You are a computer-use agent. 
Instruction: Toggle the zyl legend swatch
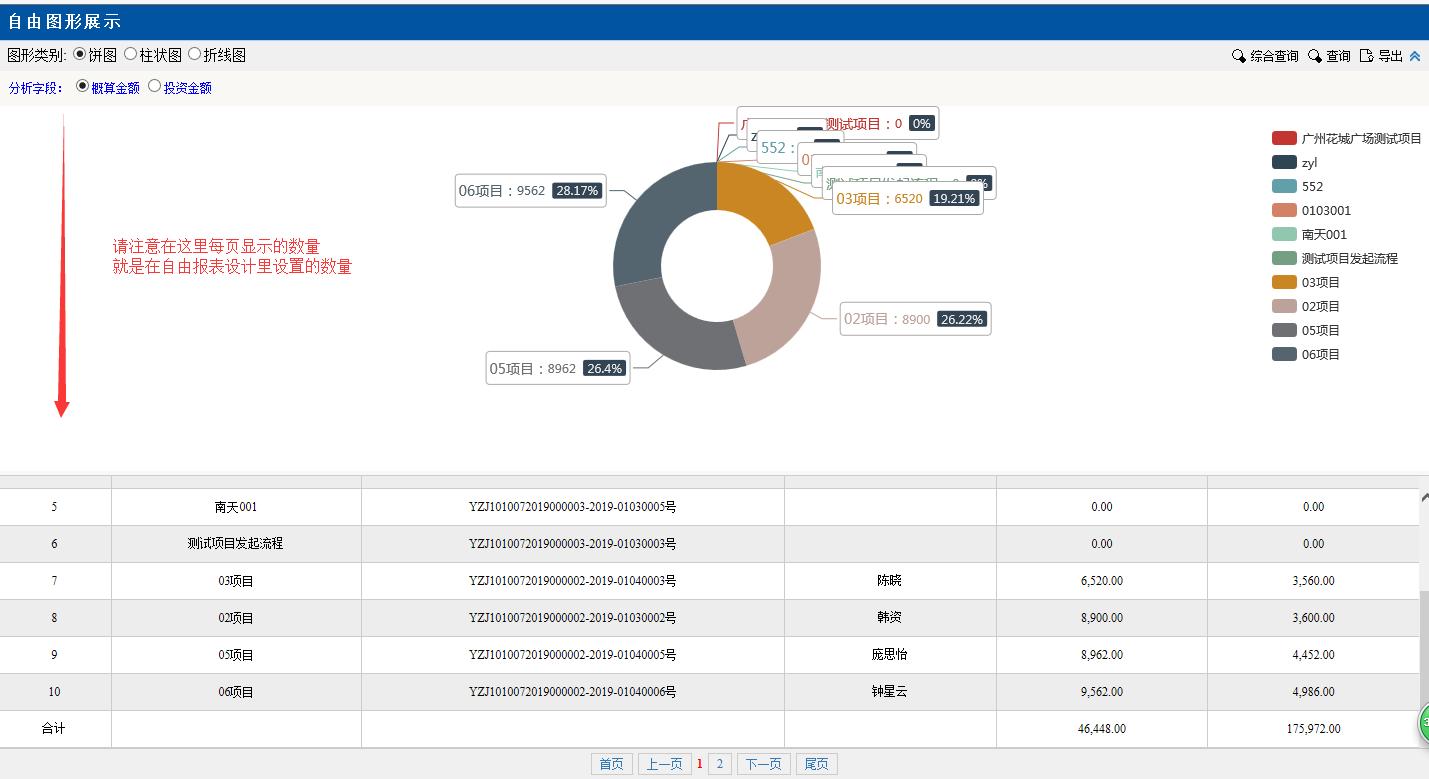click(x=1284, y=162)
